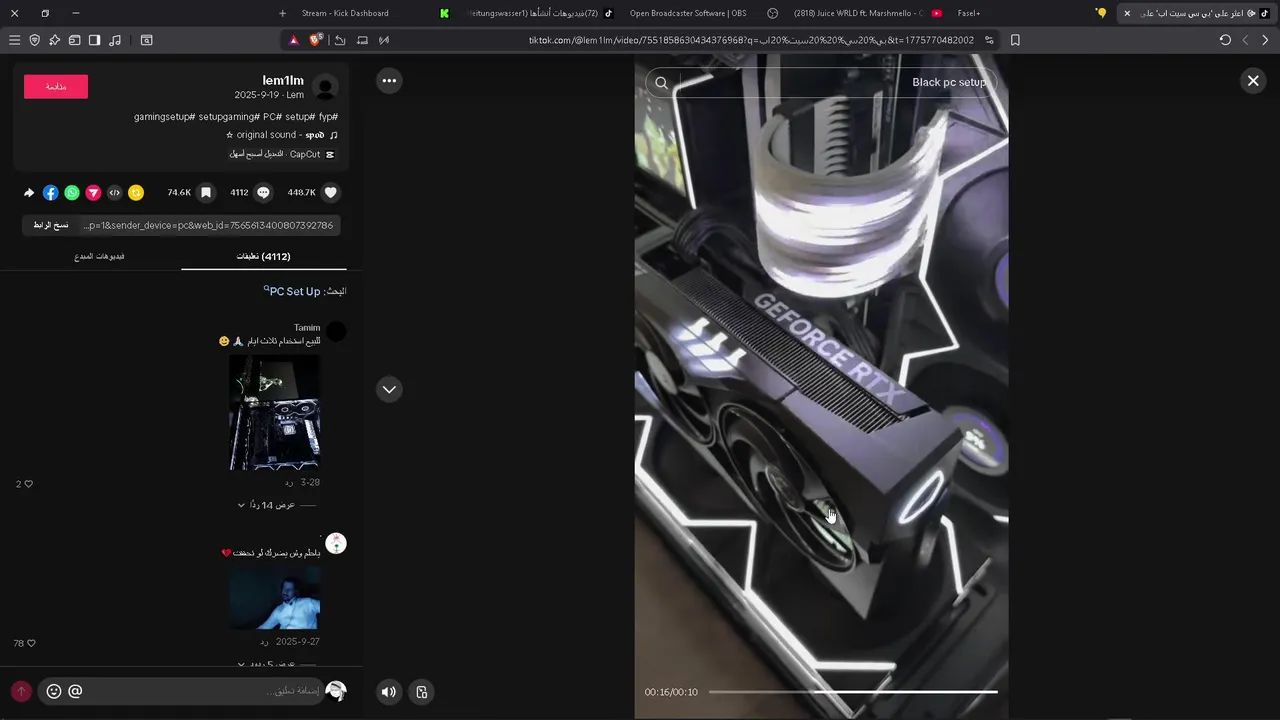
Task: Open the browser pin extensions icon
Action: (54, 40)
